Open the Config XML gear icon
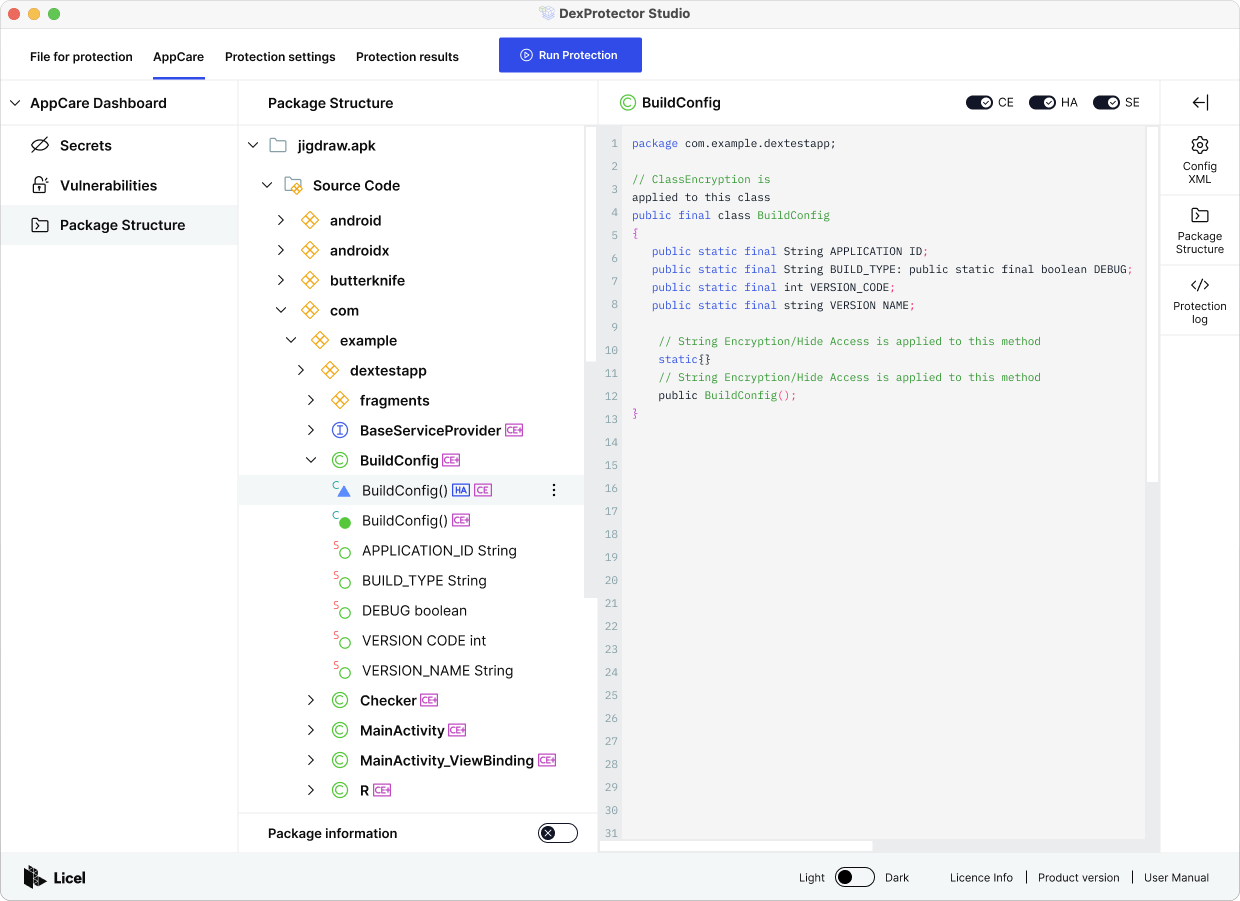This screenshot has width=1240, height=901. tap(1200, 145)
